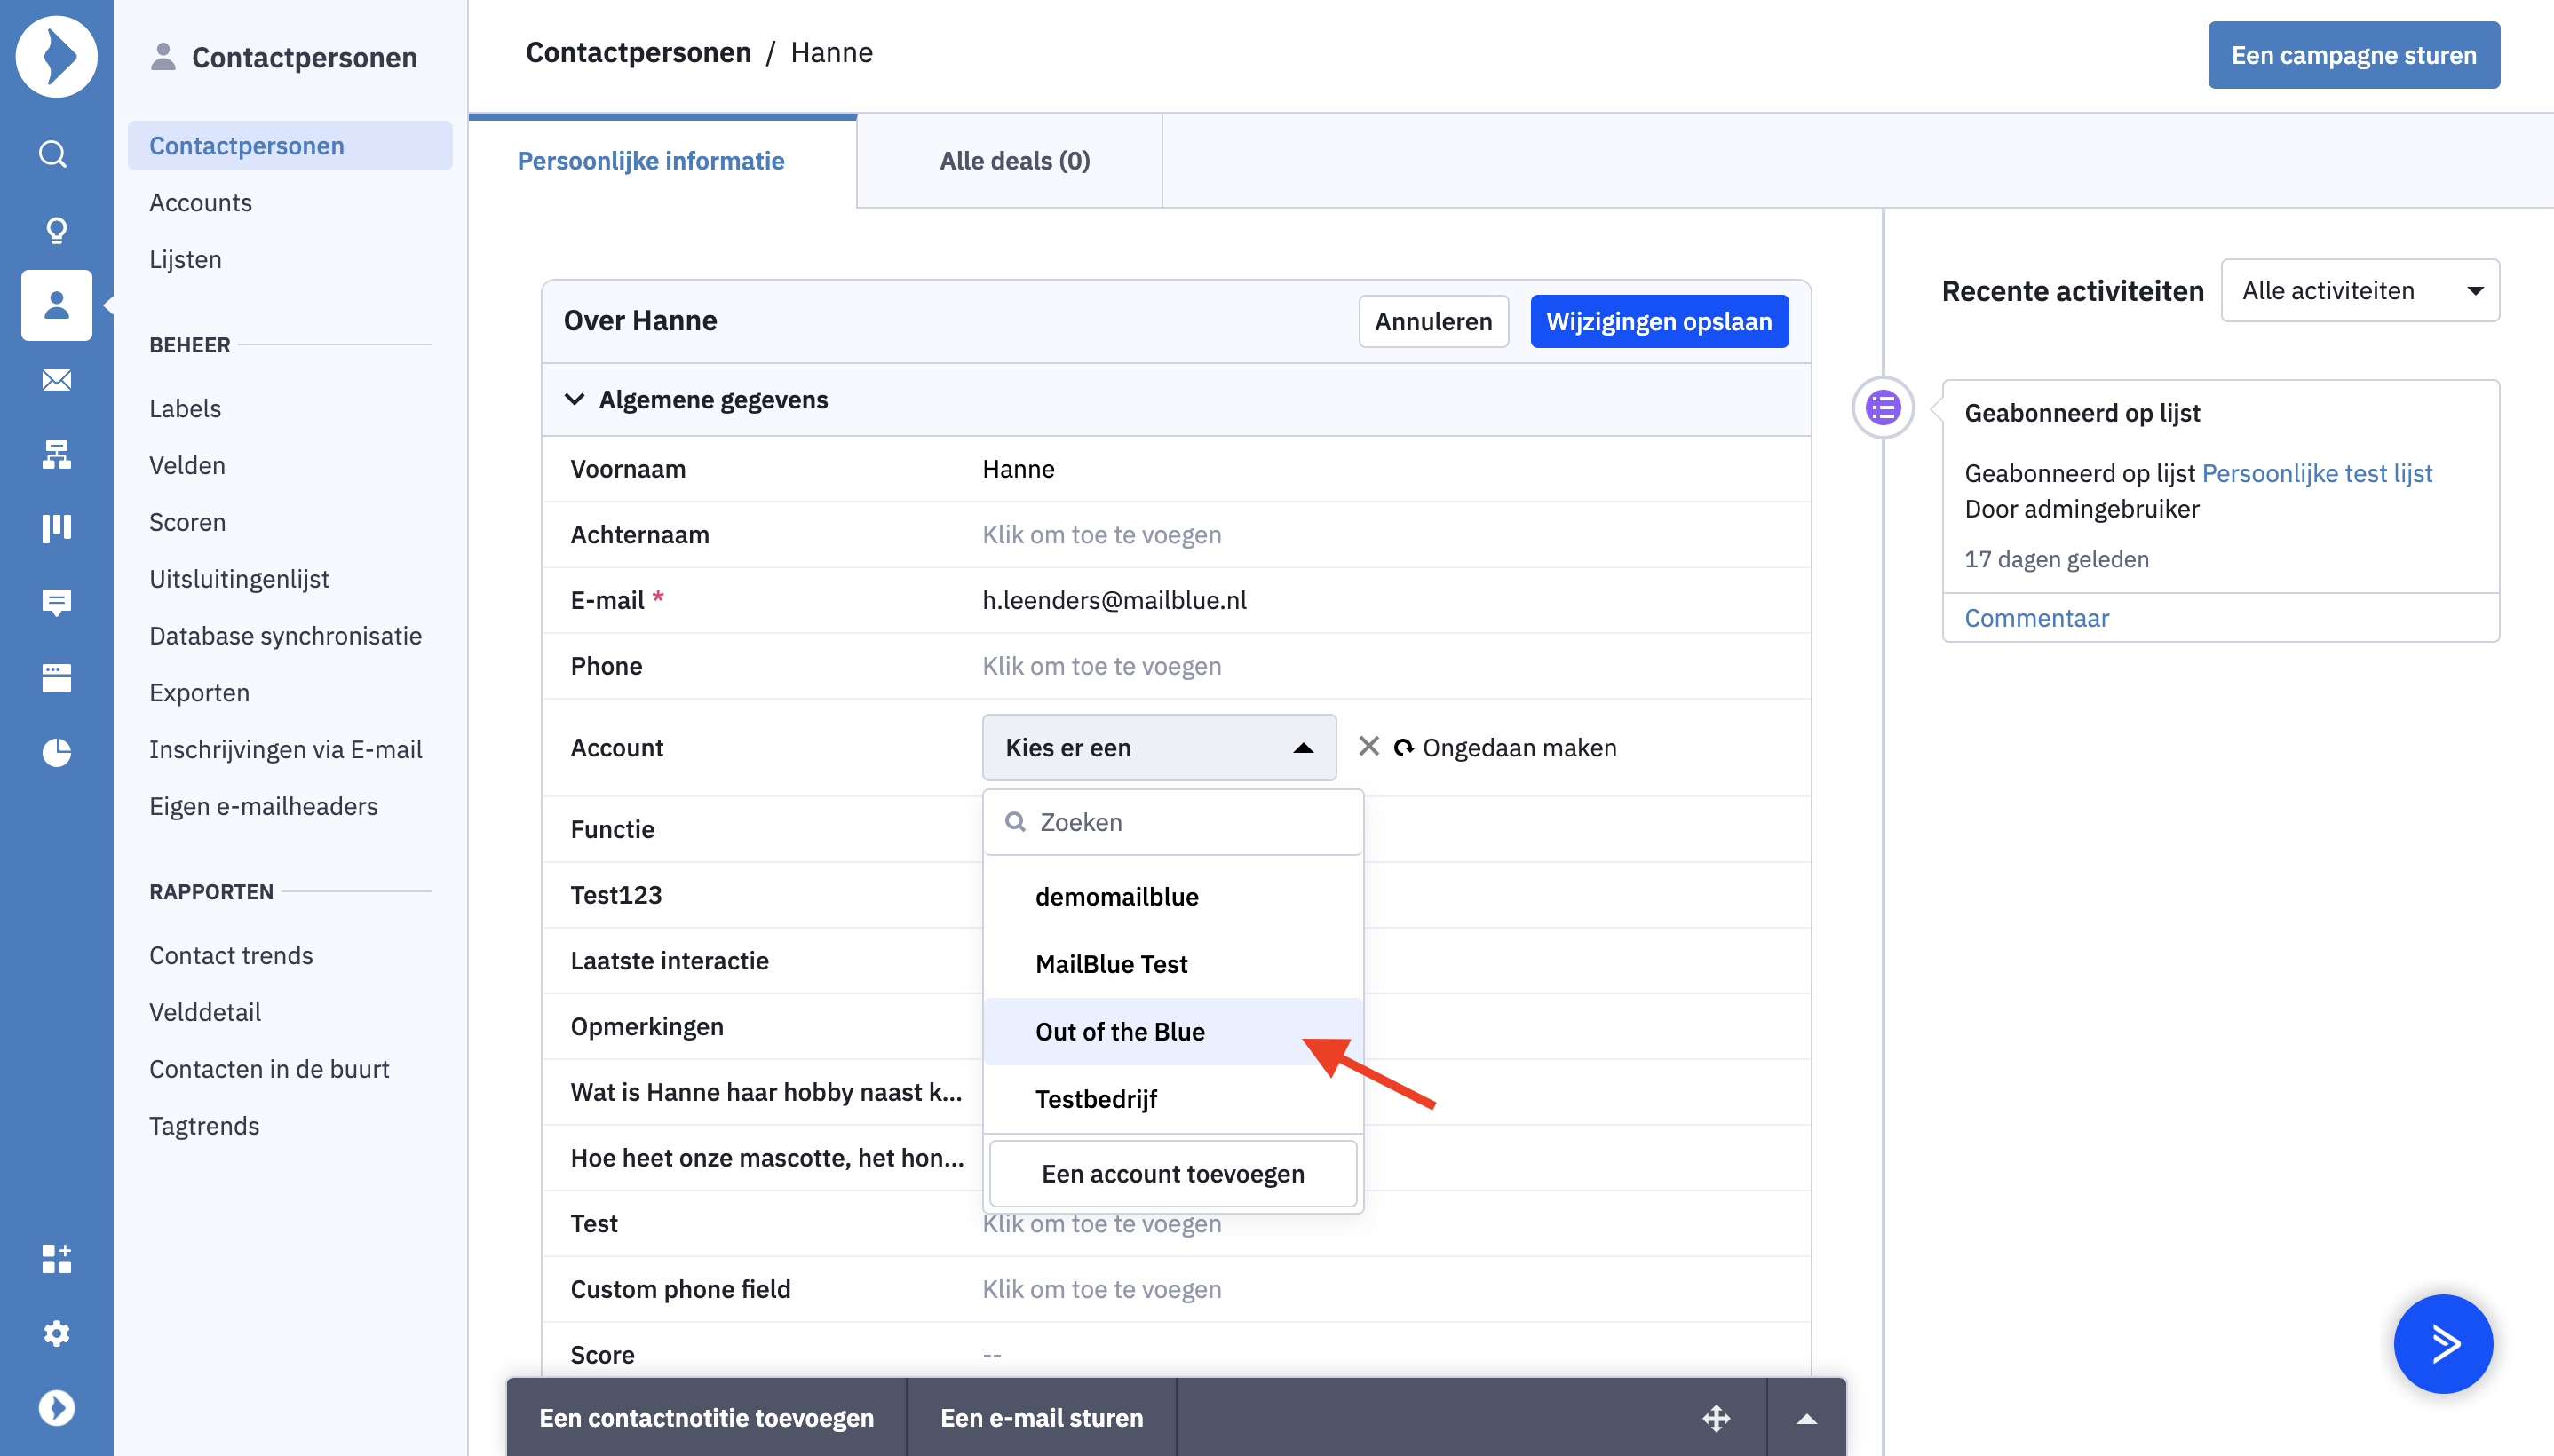This screenshot has width=2554, height=1456.
Task: Open the search icon in left rail
Action: (55, 154)
